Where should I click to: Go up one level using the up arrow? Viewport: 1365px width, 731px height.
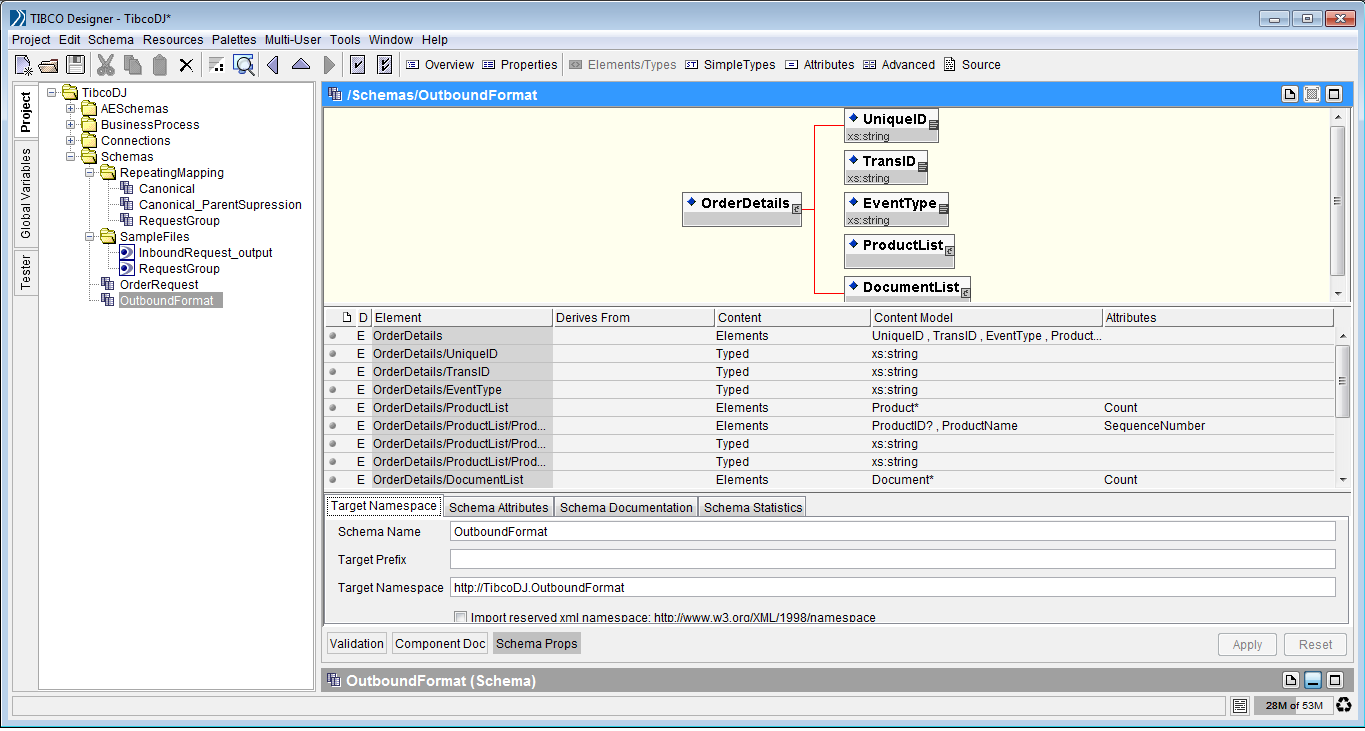point(300,64)
